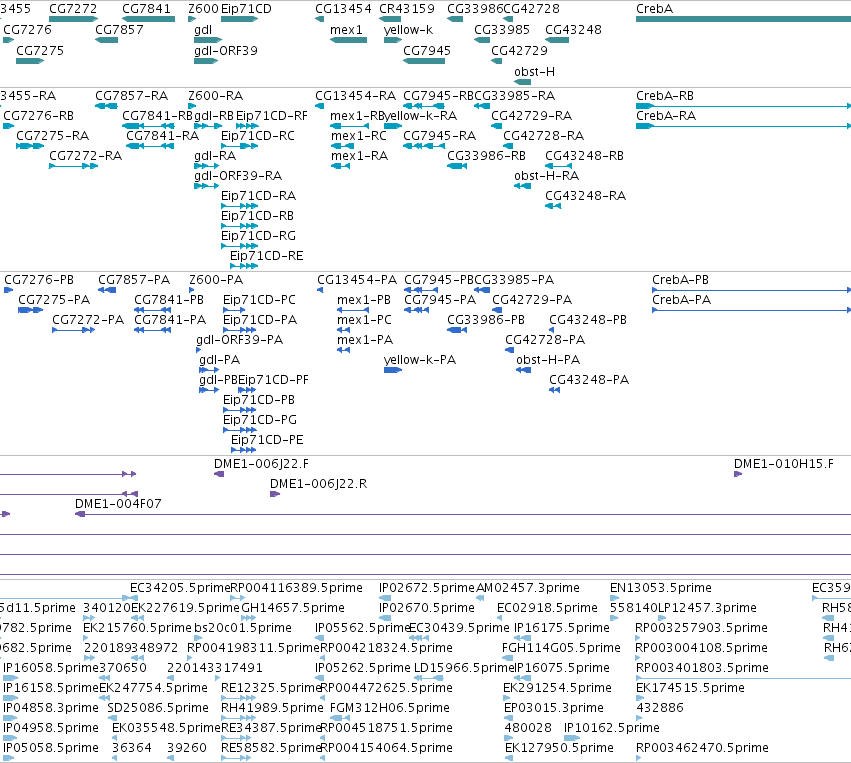Click transcript CG42729-RA label
The width and height of the screenshot is (851, 763).
pos(531,116)
